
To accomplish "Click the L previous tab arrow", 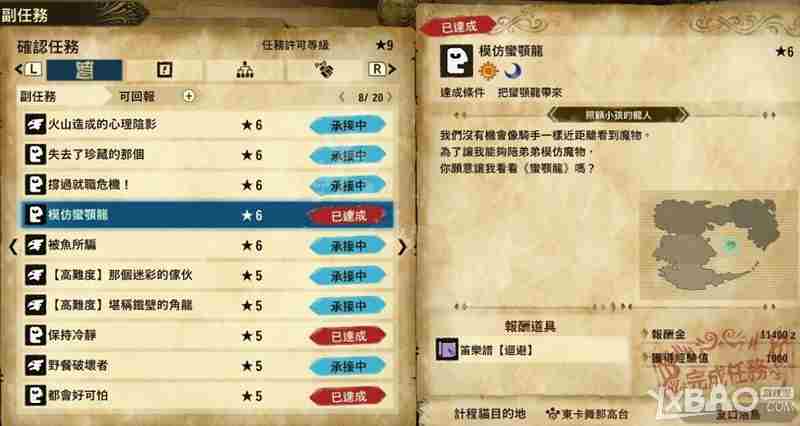I will click(28, 69).
